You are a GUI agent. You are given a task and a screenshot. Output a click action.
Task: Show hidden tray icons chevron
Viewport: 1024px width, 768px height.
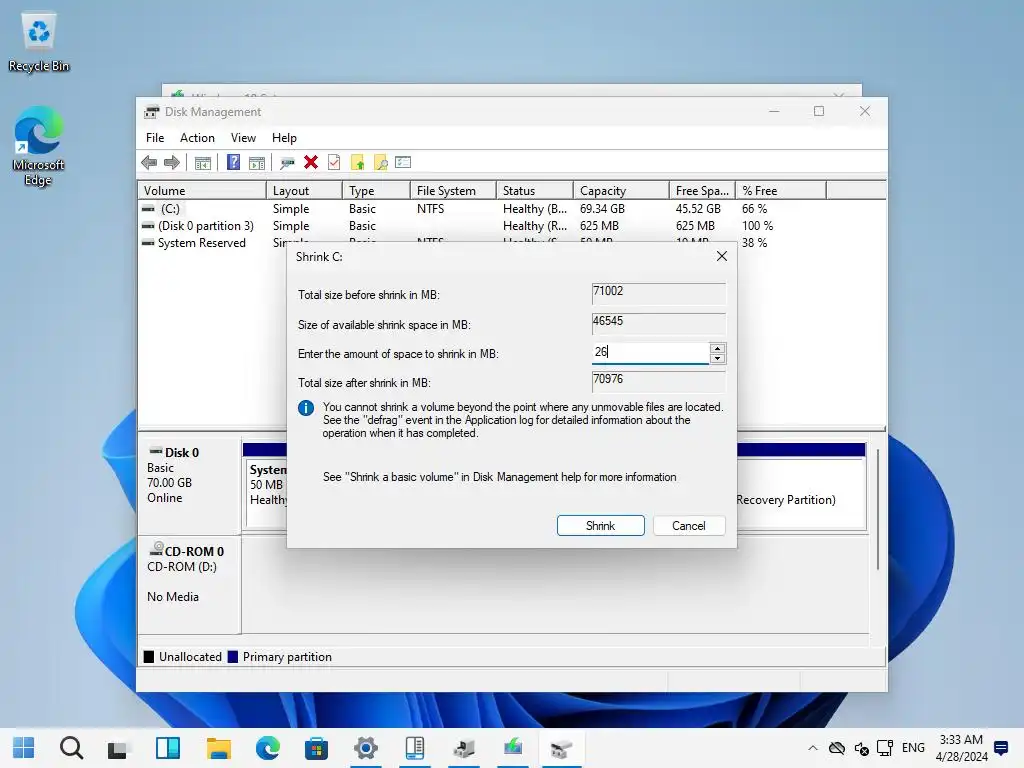pos(812,748)
